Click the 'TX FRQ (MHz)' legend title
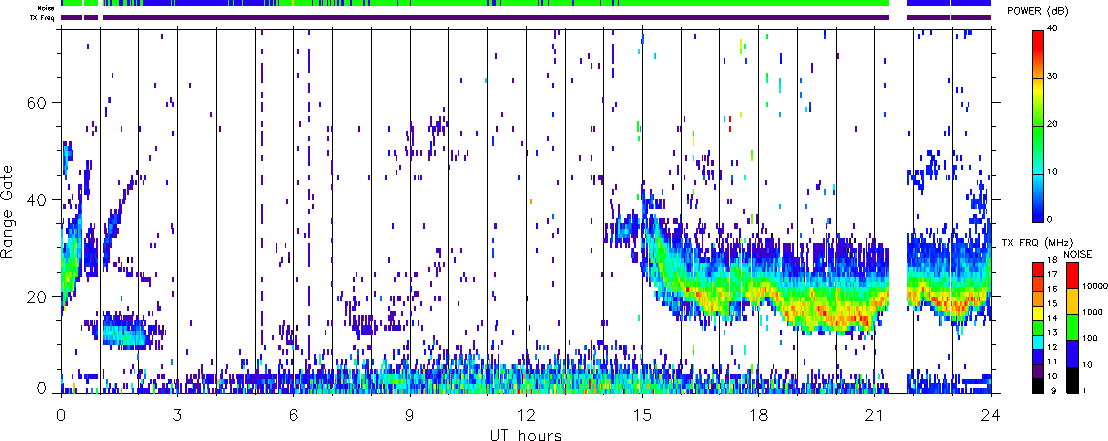The height and width of the screenshot is (441, 1108). [1037, 242]
